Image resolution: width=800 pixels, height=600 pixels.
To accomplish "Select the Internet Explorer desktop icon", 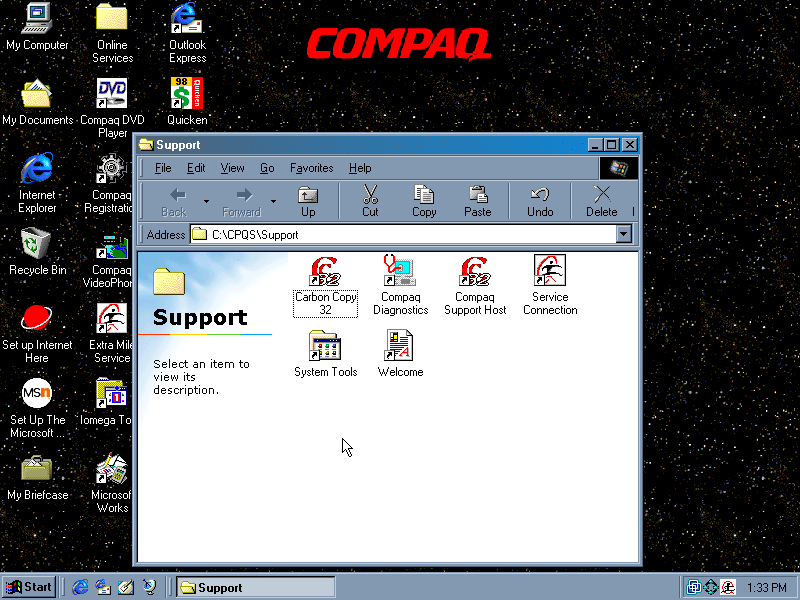I will click(37, 183).
